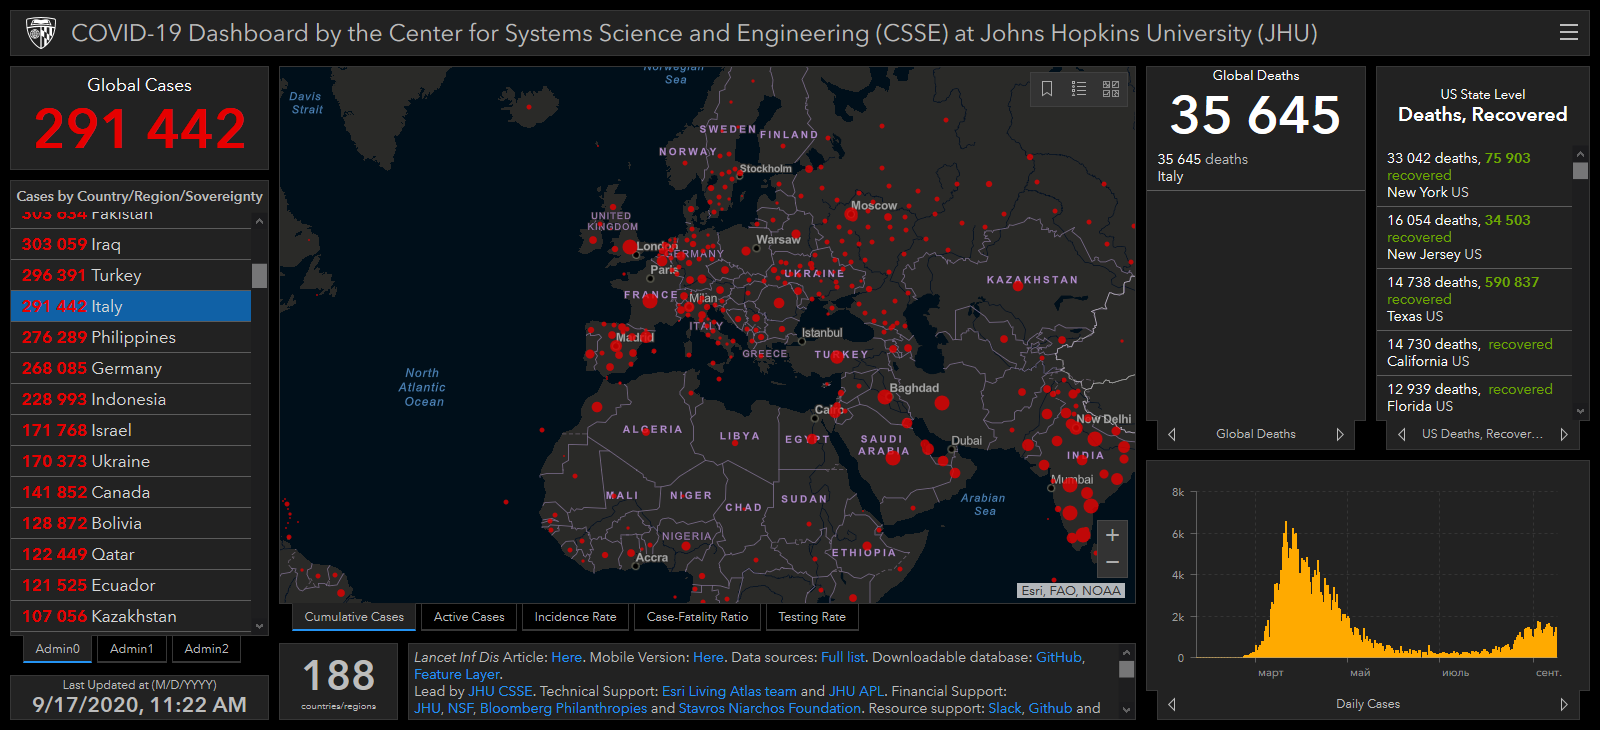Click the Florida US deaths entry
Screen dimensions: 1600x730
tap(1474, 397)
